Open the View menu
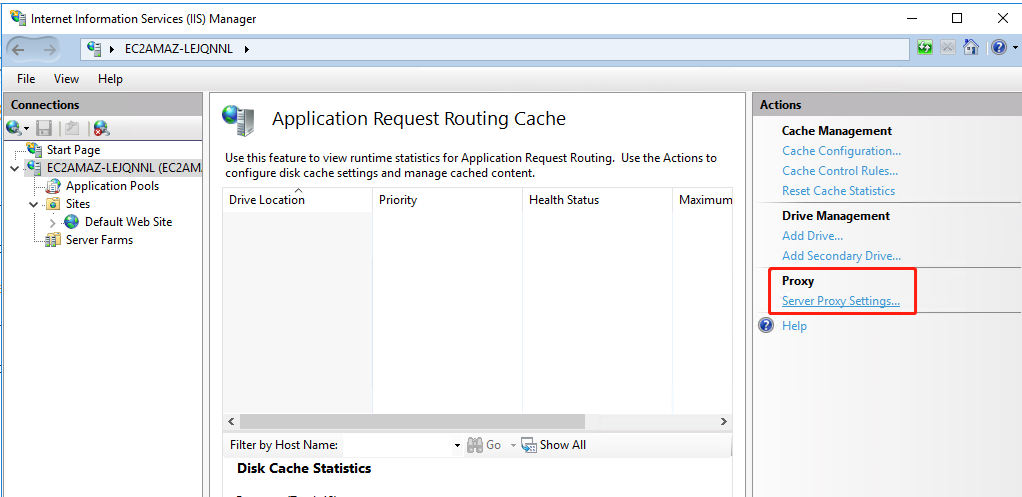The height and width of the screenshot is (497, 1022). (x=66, y=79)
